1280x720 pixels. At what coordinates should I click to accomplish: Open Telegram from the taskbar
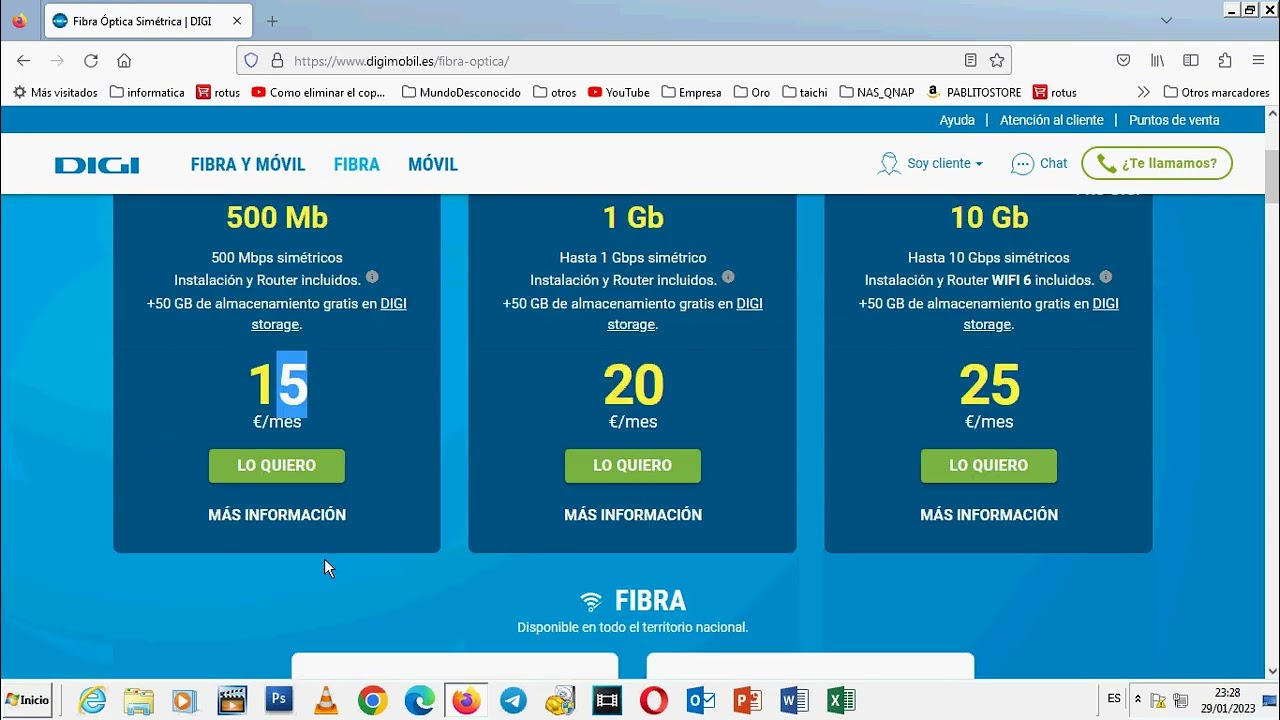pos(513,701)
